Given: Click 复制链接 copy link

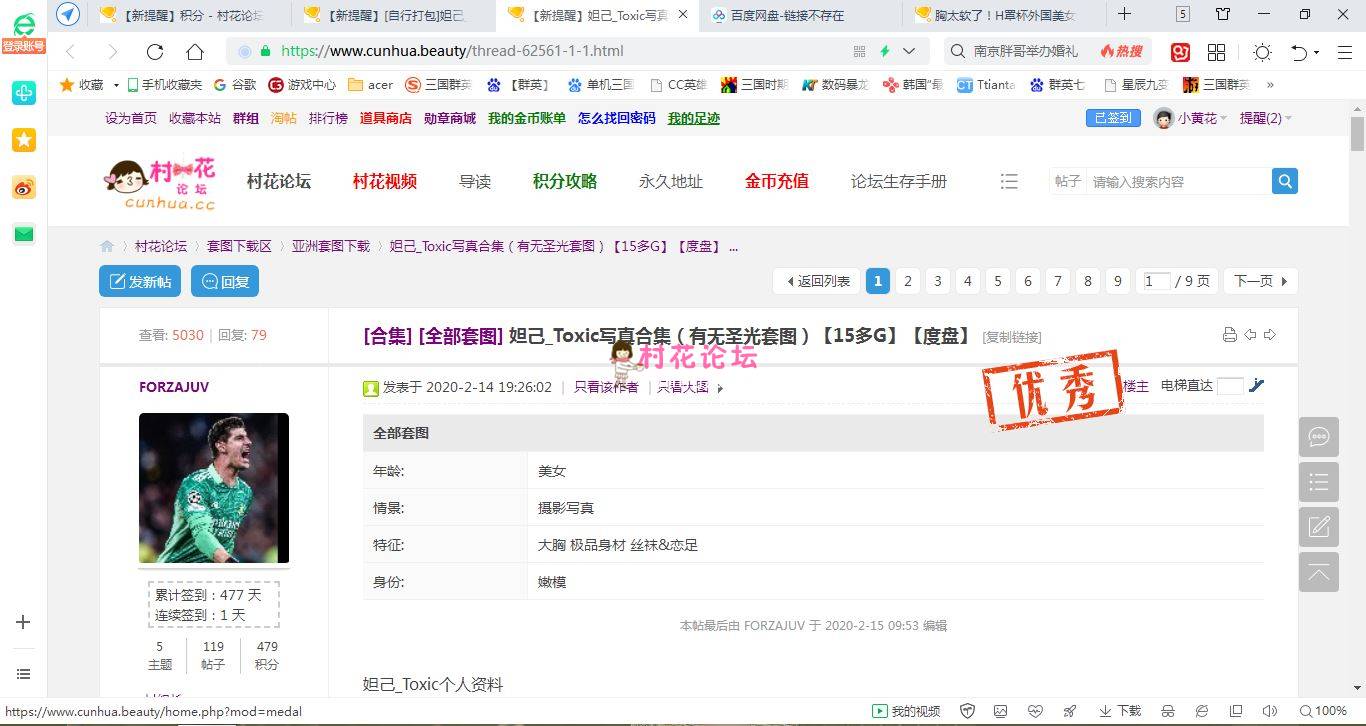Looking at the screenshot, I should (x=1012, y=337).
